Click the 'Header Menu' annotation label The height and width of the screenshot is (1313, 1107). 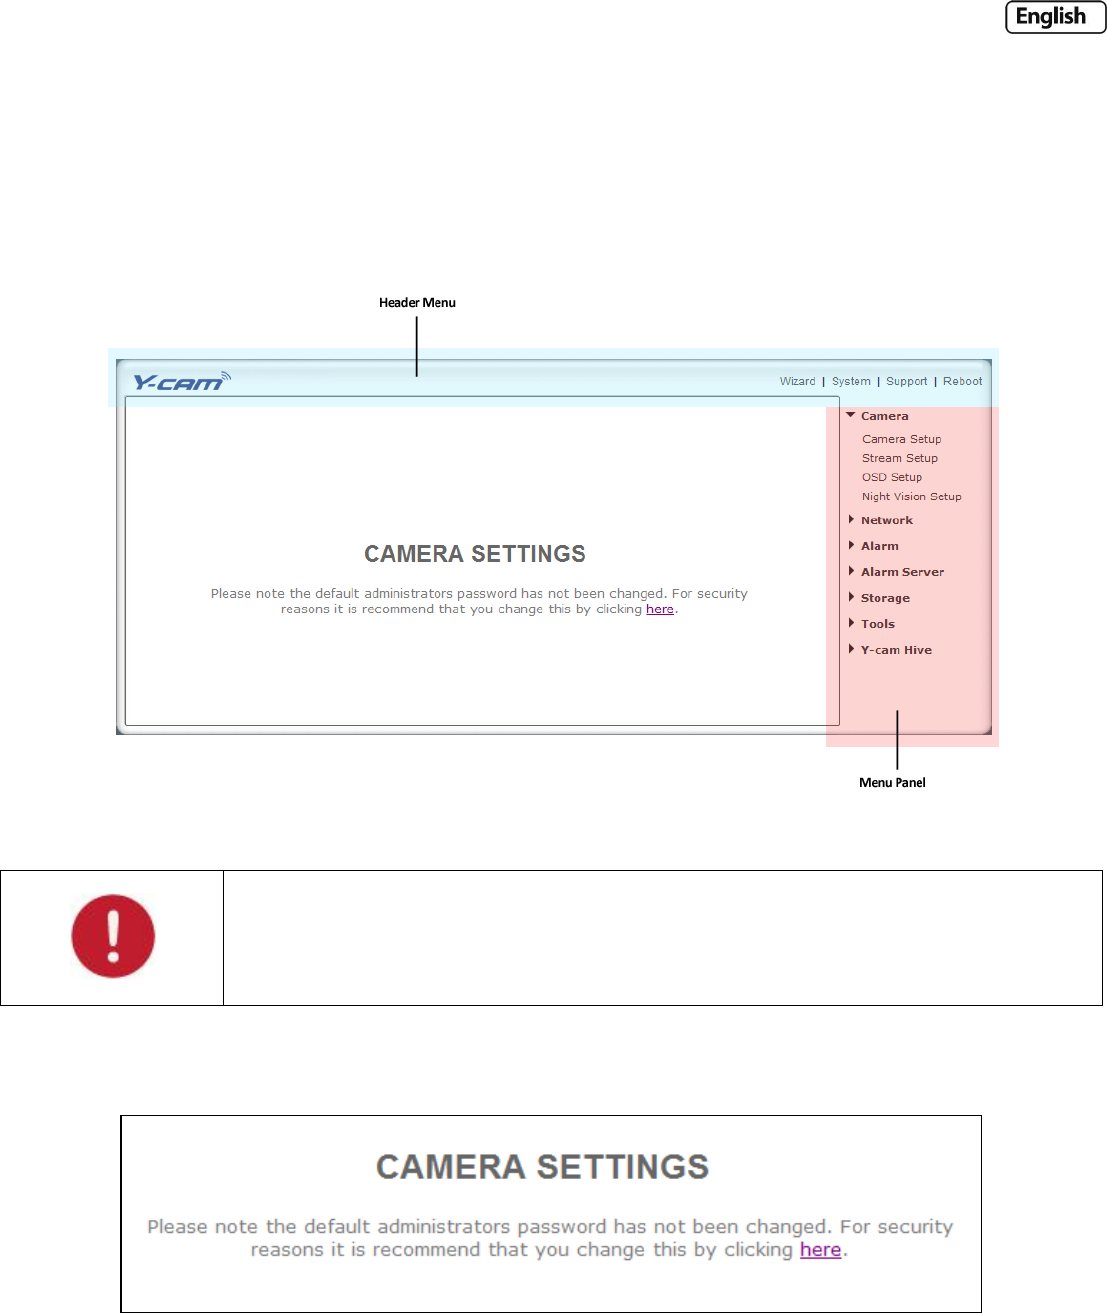[417, 303]
